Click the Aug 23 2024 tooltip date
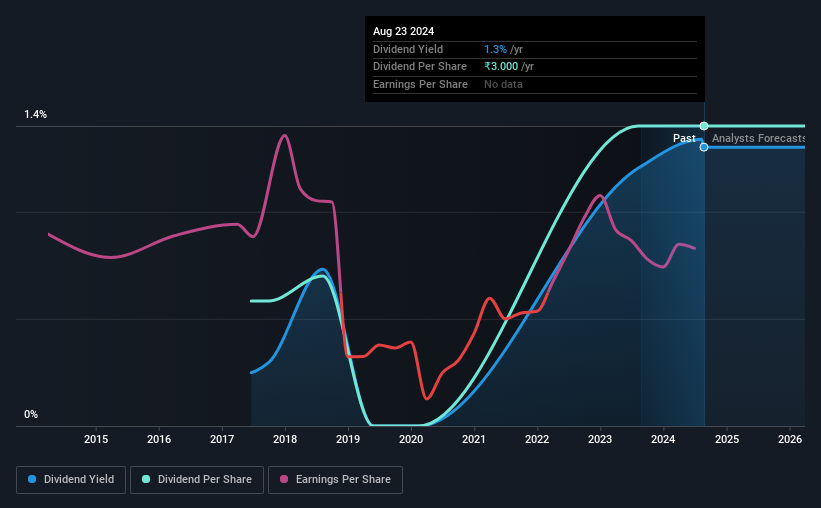Image resolution: width=821 pixels, height=508 pixels. 403,31
